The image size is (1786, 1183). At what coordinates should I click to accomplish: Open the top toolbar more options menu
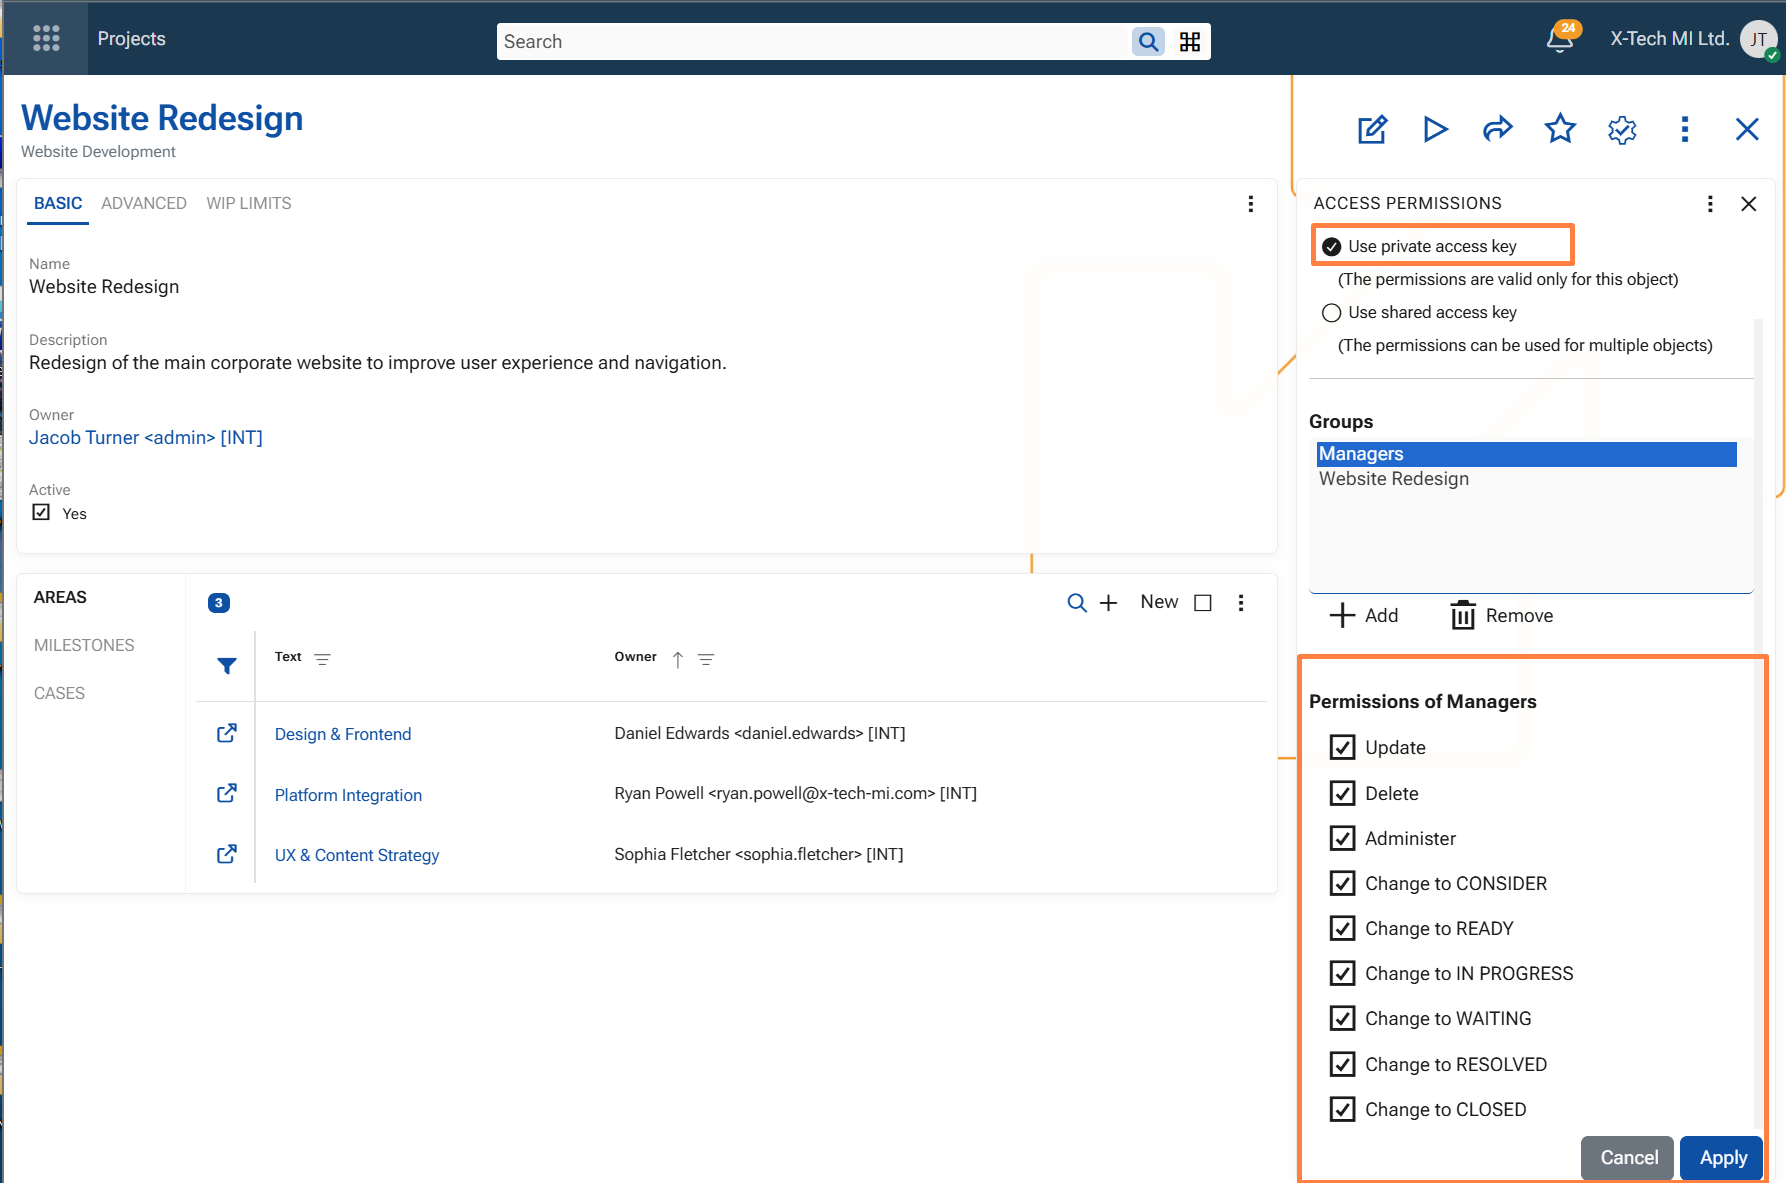(x=1685, y=129)
